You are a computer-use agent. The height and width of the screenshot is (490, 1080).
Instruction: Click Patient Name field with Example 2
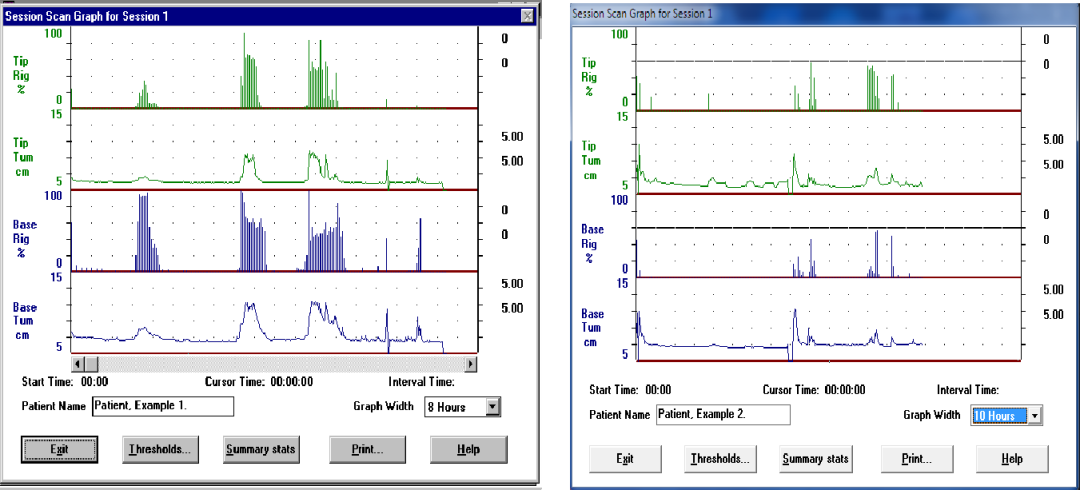723,414
